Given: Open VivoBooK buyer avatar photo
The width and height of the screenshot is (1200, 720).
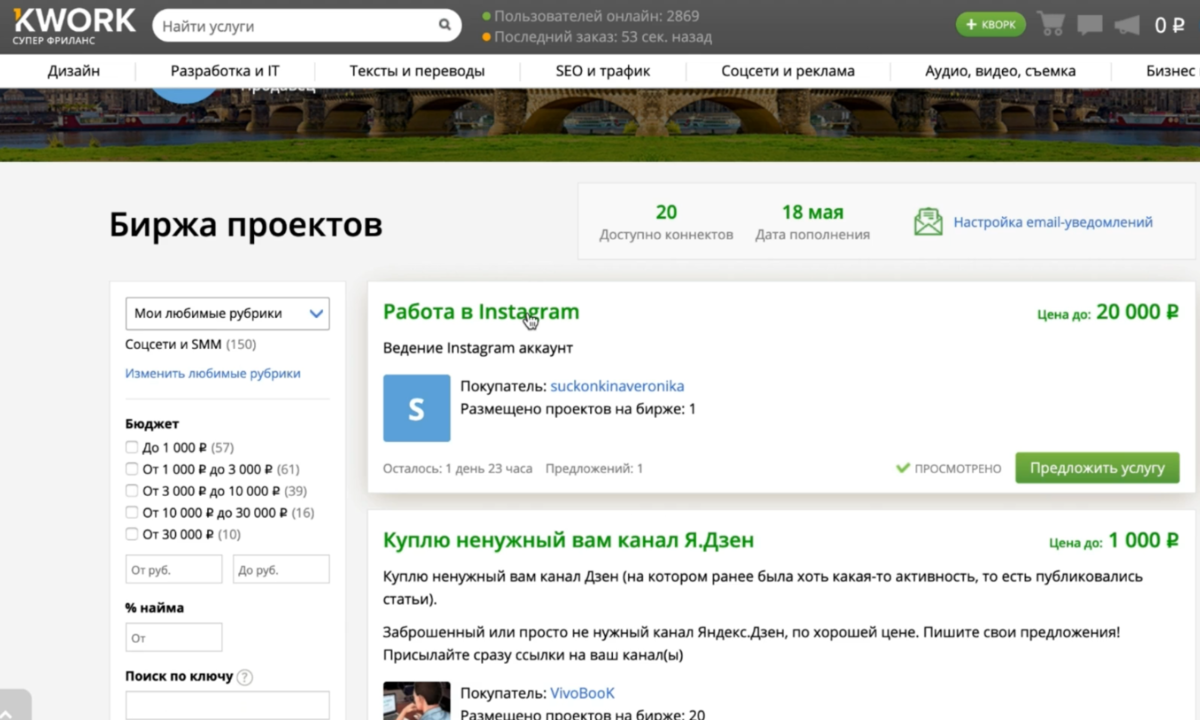Looking at the screenshot, I should point(417,700).
